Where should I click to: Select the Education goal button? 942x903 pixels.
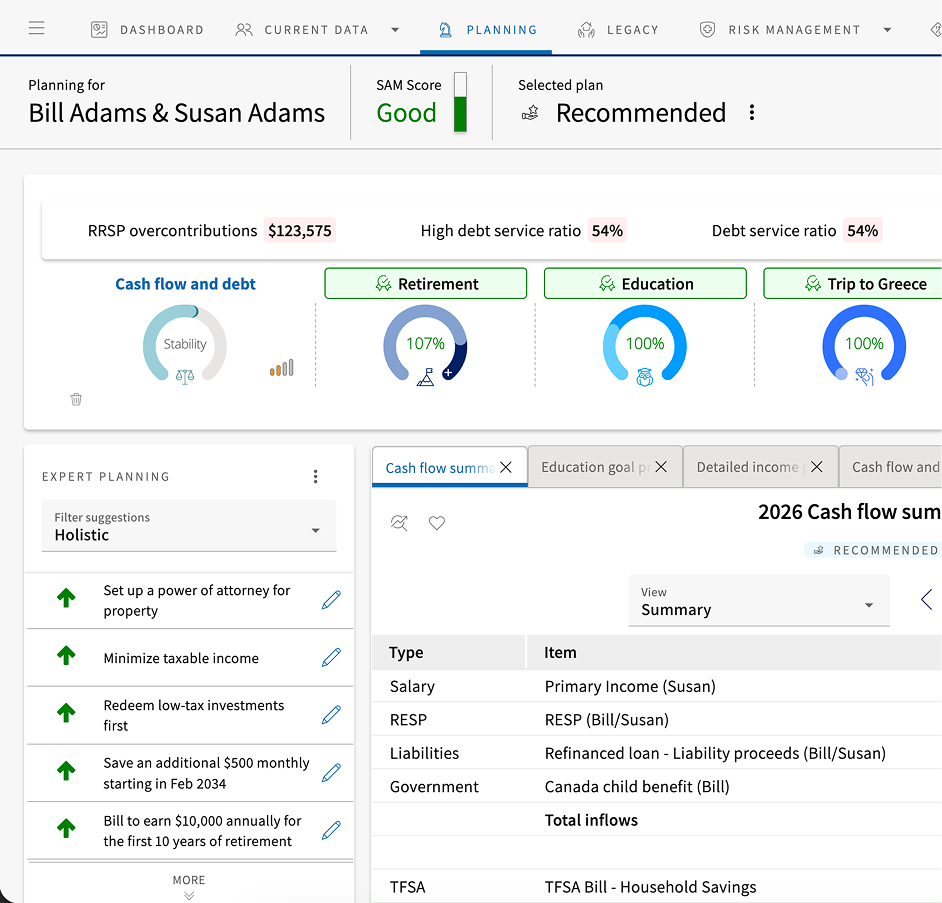(x=645, y=284)
